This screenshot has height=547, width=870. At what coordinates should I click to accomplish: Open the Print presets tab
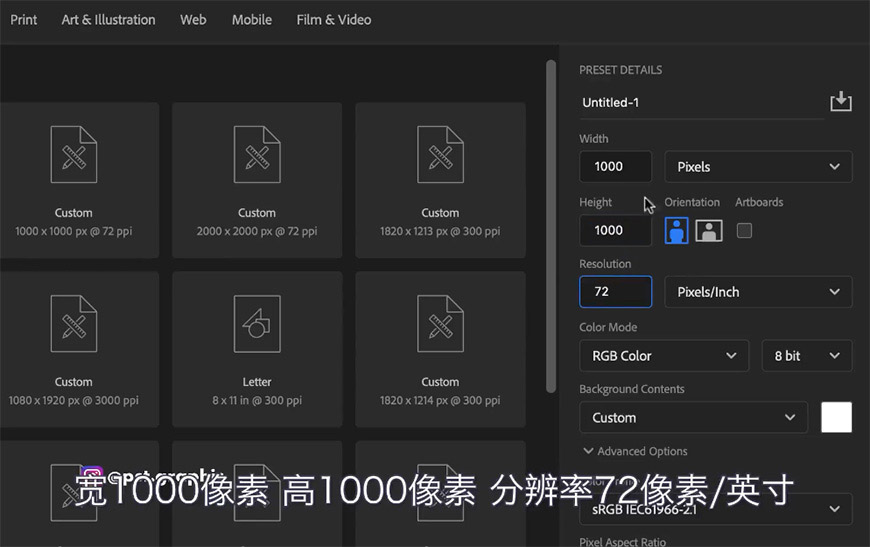pos(23,20)
